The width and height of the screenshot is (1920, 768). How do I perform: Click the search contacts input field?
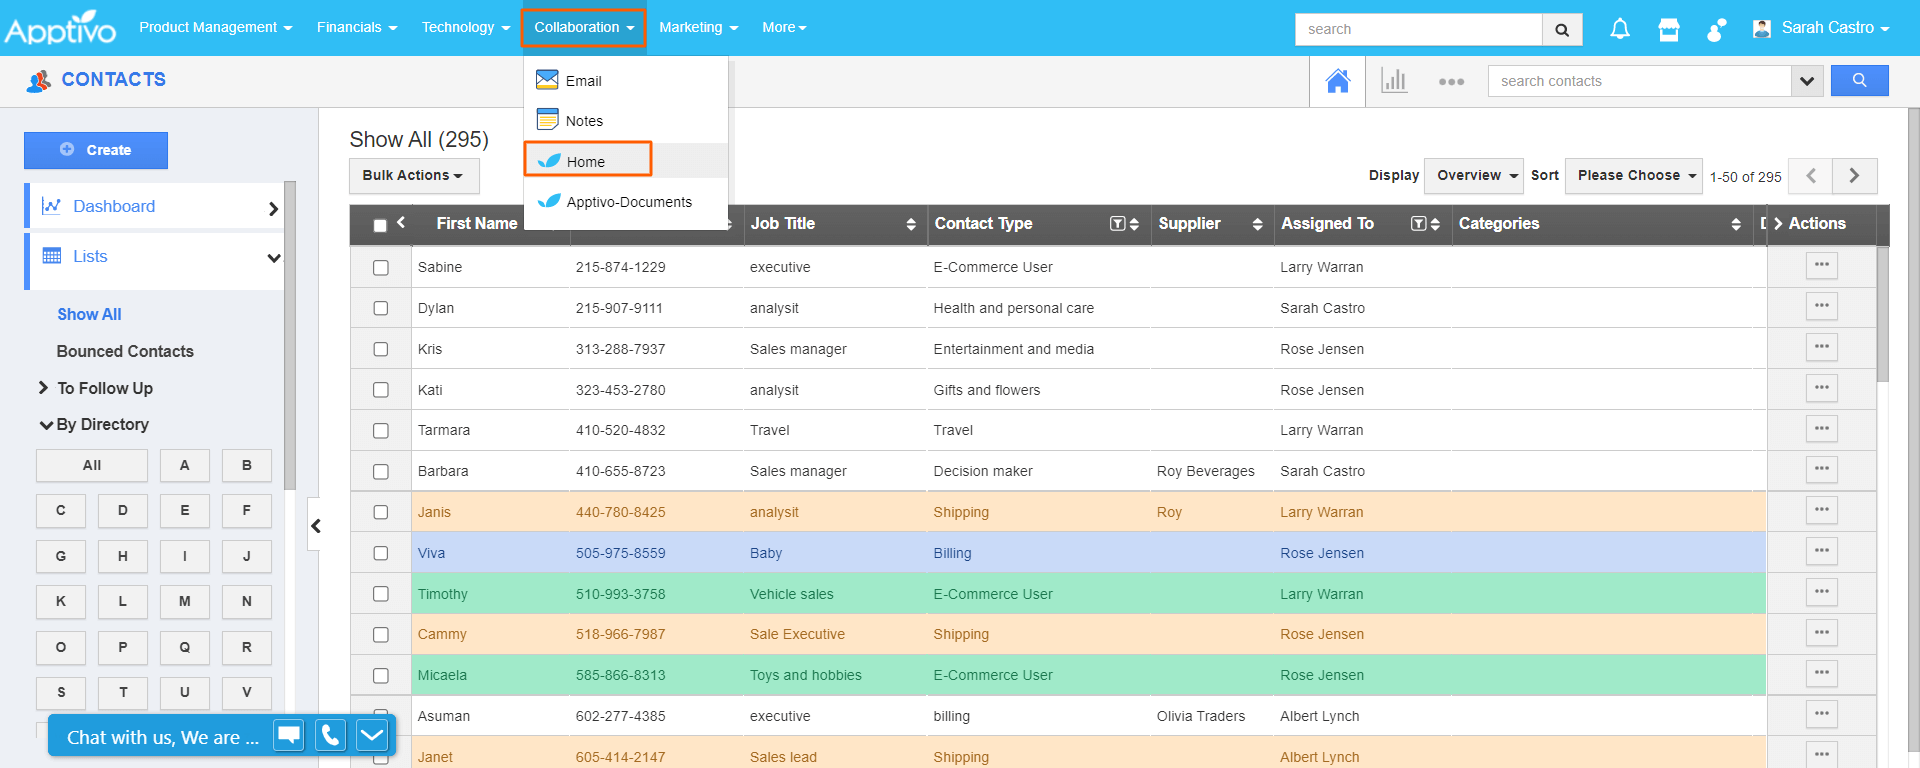1640,81
